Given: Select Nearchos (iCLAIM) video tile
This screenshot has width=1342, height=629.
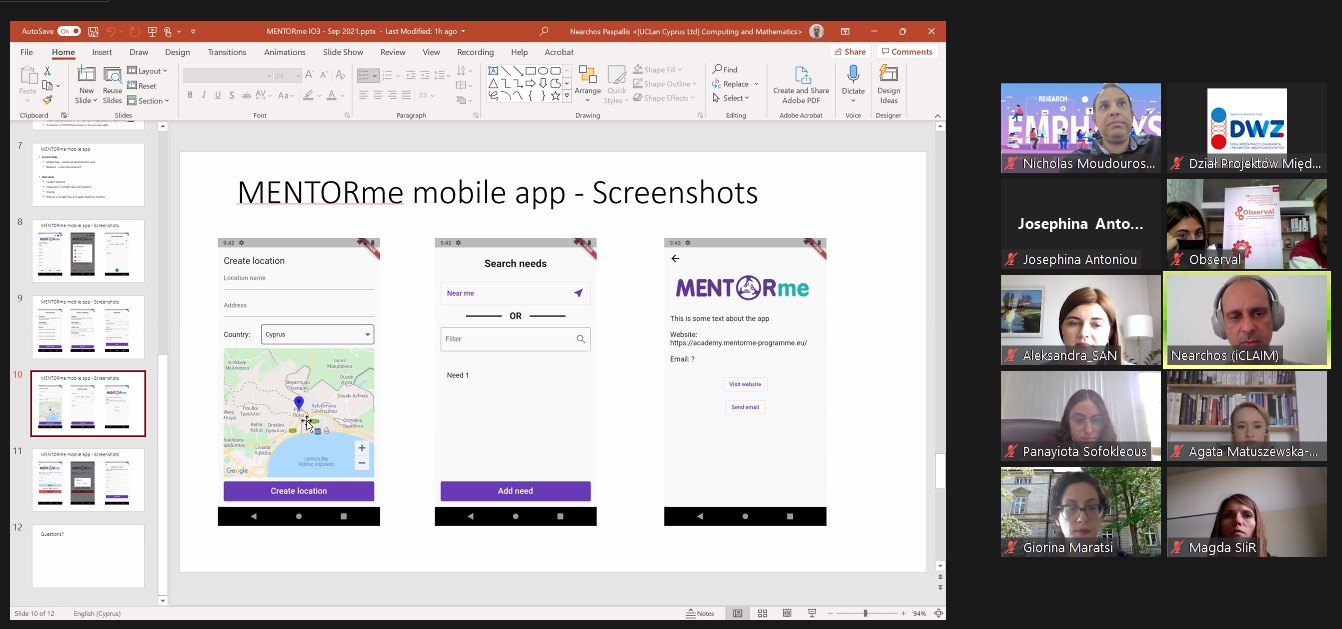Looking at the screenshot, I should click(x=1247, y=320).
